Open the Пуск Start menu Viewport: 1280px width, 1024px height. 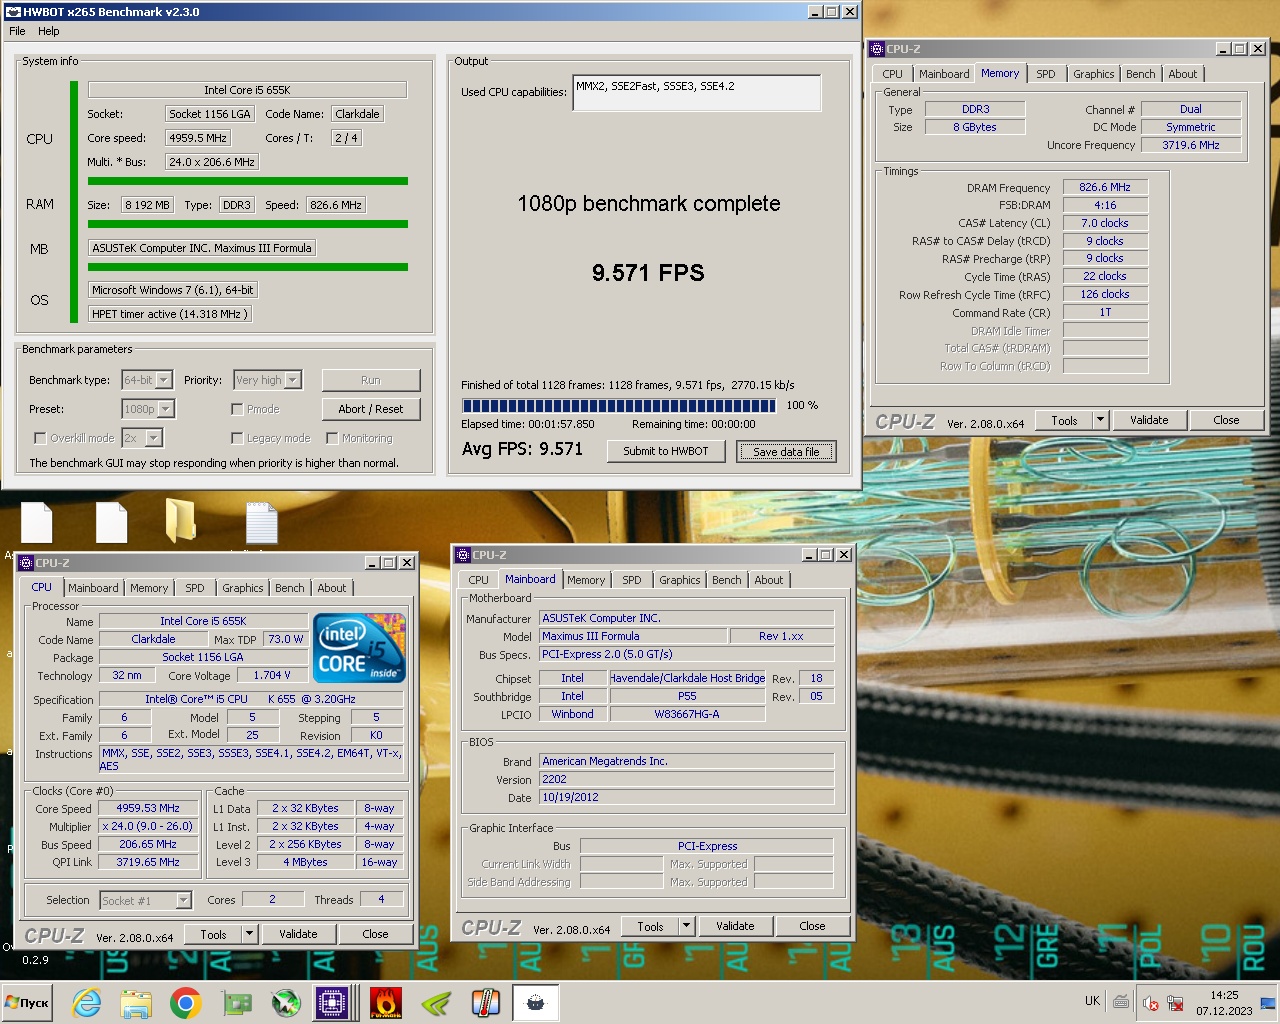click(x=27, y=1003)
